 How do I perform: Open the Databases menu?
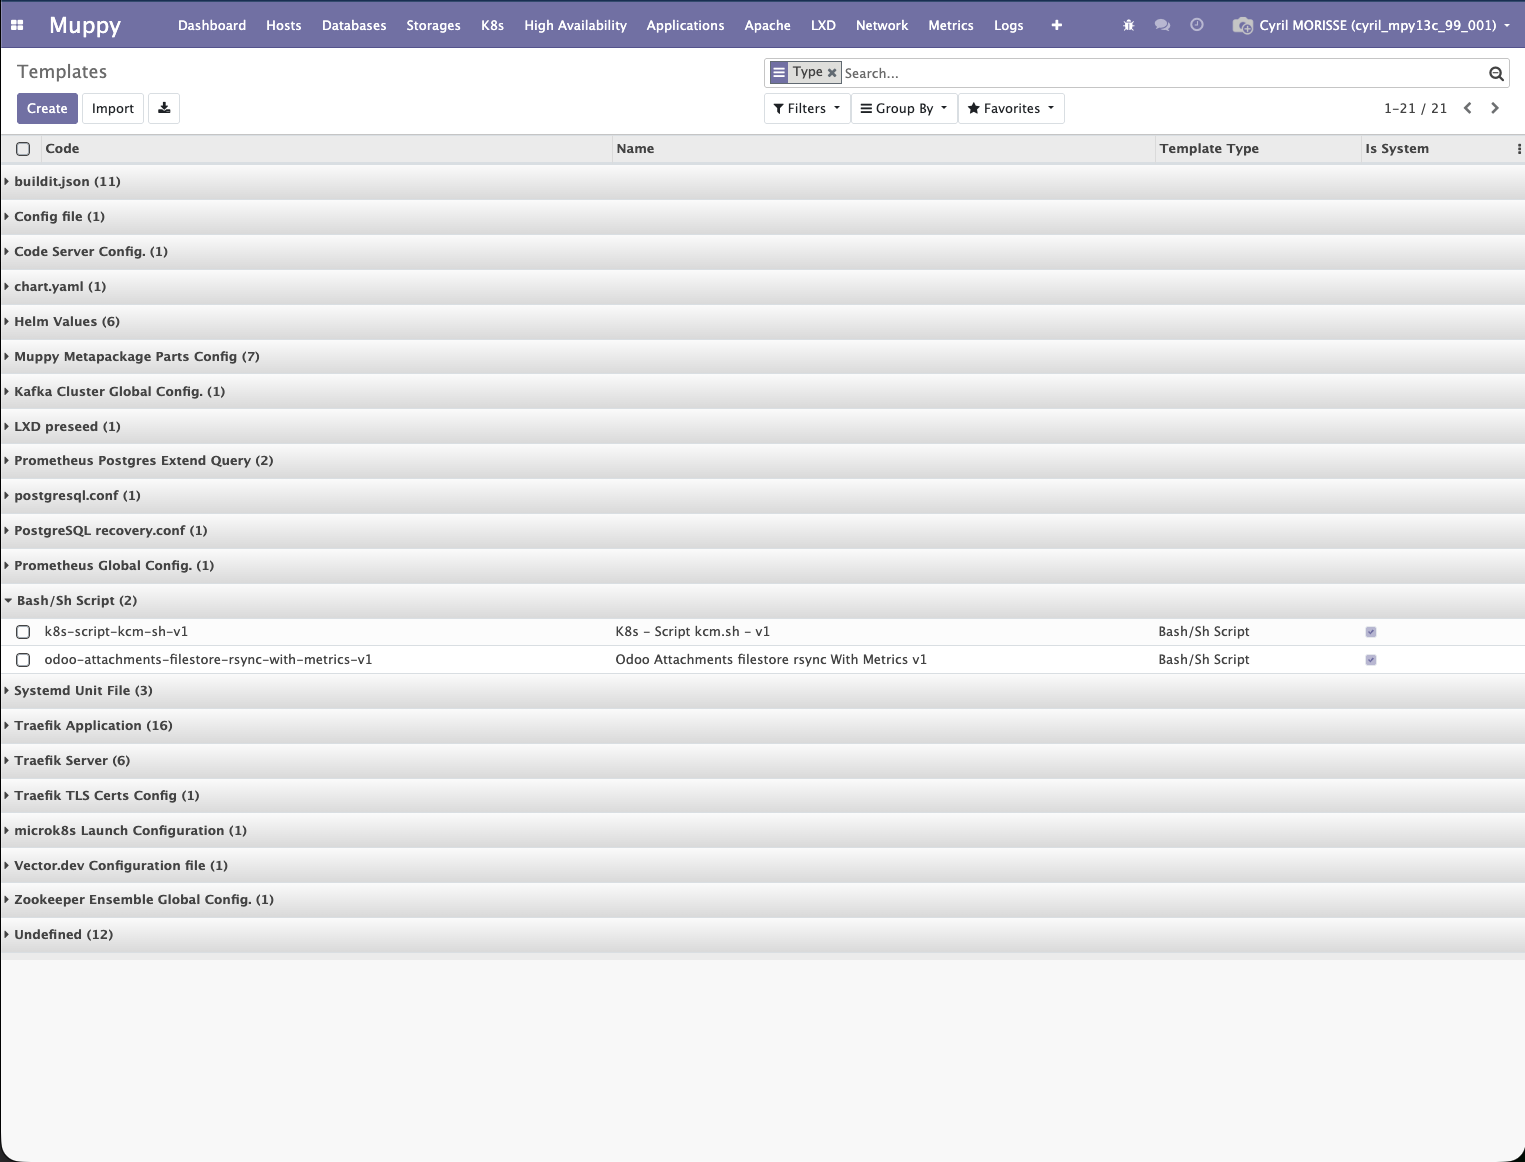[354, 25]
